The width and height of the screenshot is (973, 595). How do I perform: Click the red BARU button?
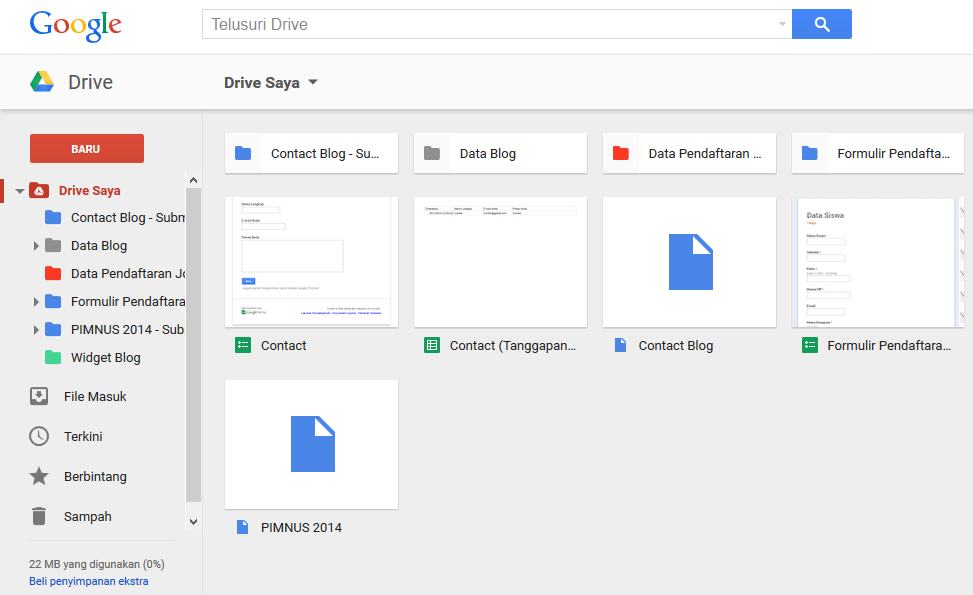(86, 147)
